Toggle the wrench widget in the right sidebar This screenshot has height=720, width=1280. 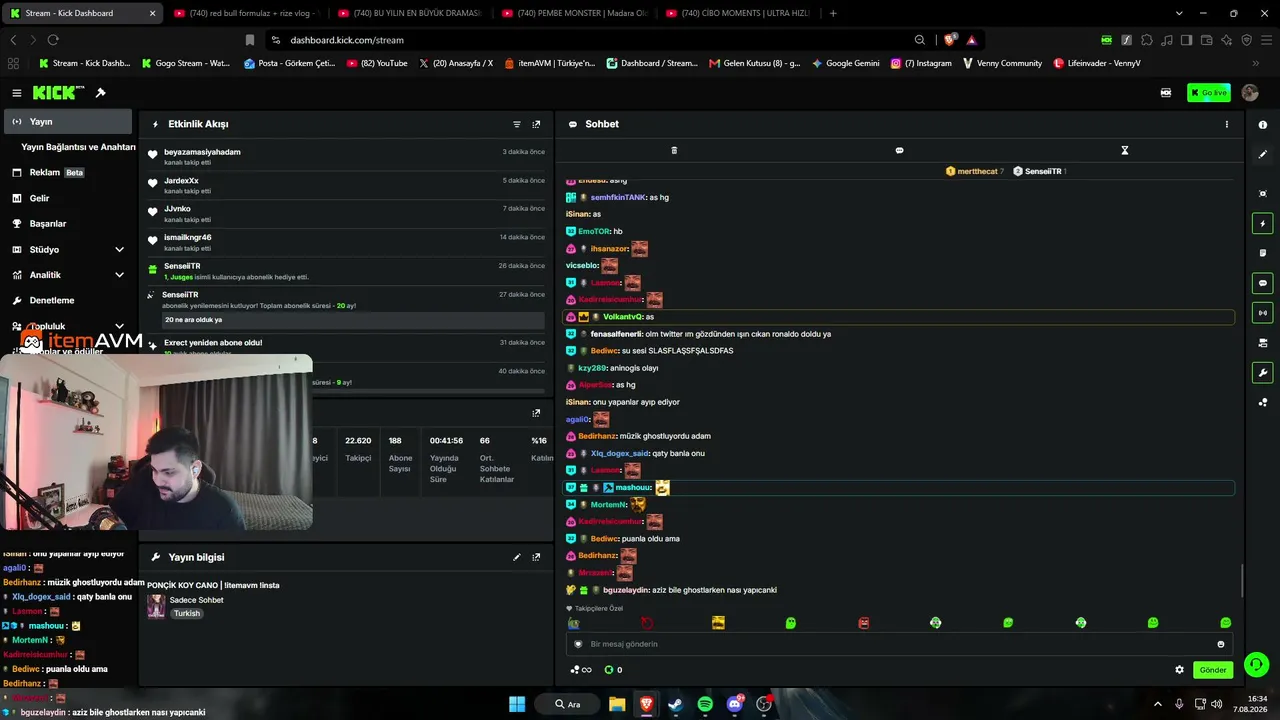point(1263,373)
